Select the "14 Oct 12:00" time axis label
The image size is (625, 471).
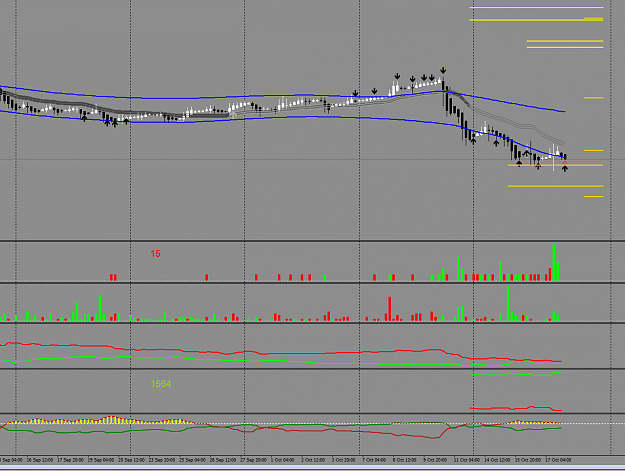(x=497, y=460)
